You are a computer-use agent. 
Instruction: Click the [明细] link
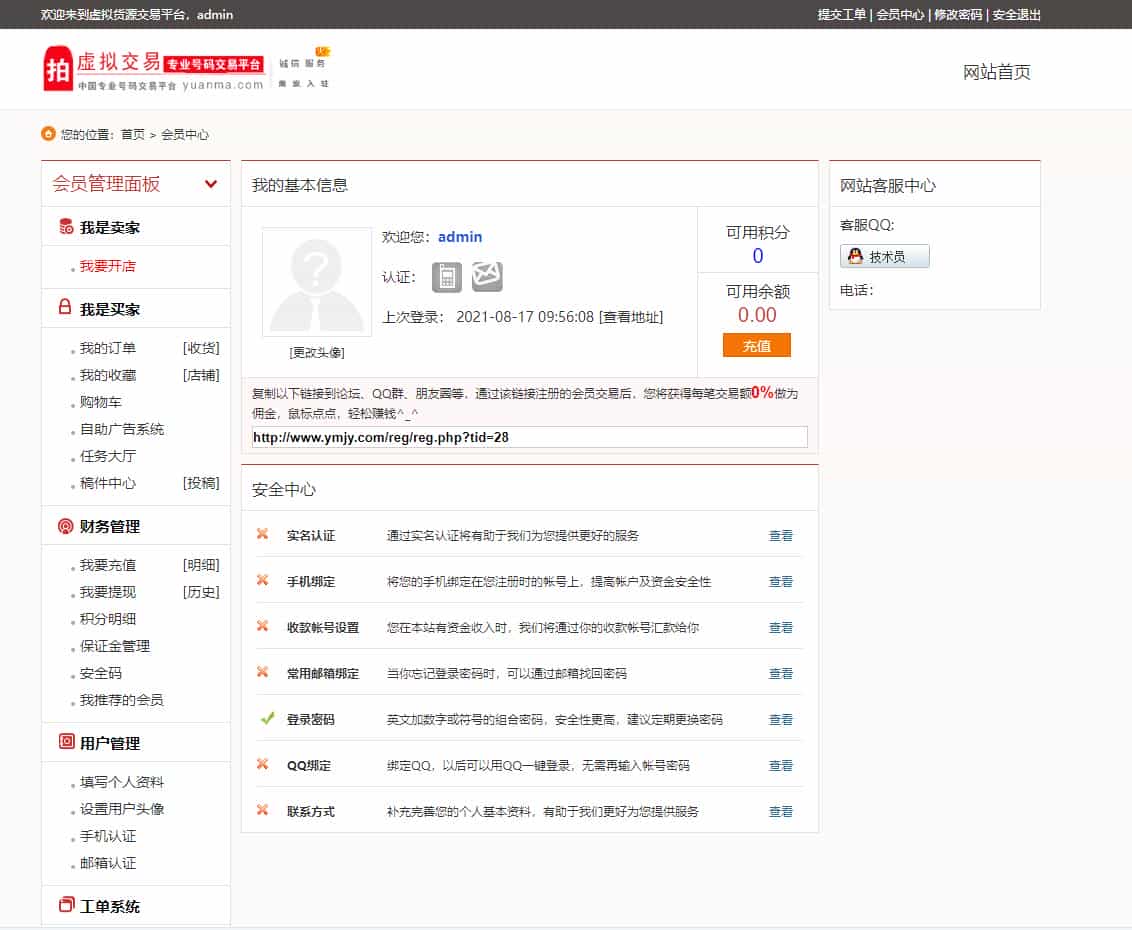tap(201, 565)
